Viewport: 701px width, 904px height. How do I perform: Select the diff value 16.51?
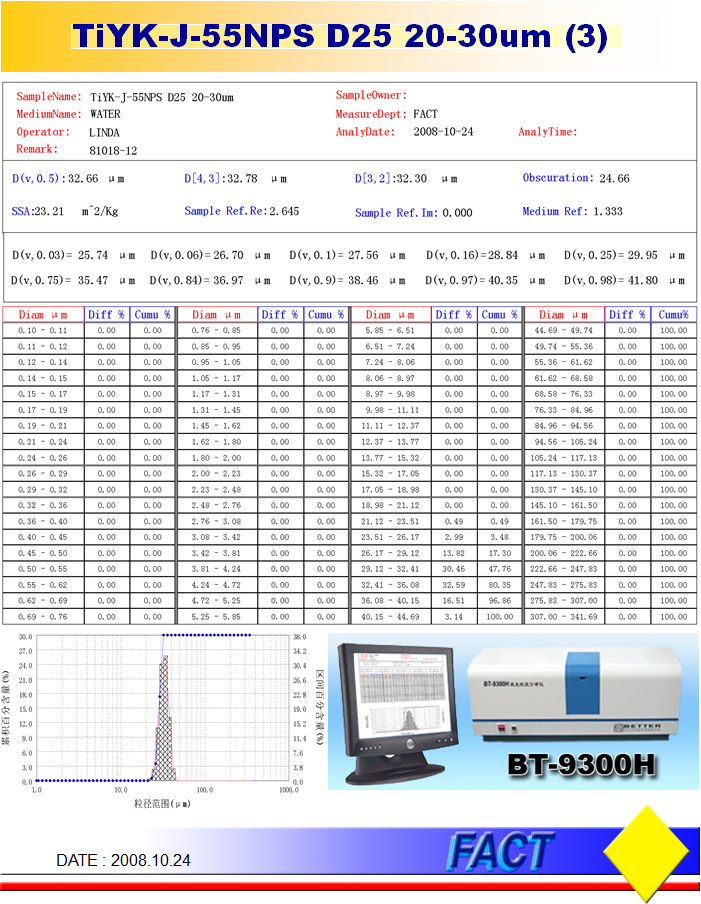(x=453, y=601)
